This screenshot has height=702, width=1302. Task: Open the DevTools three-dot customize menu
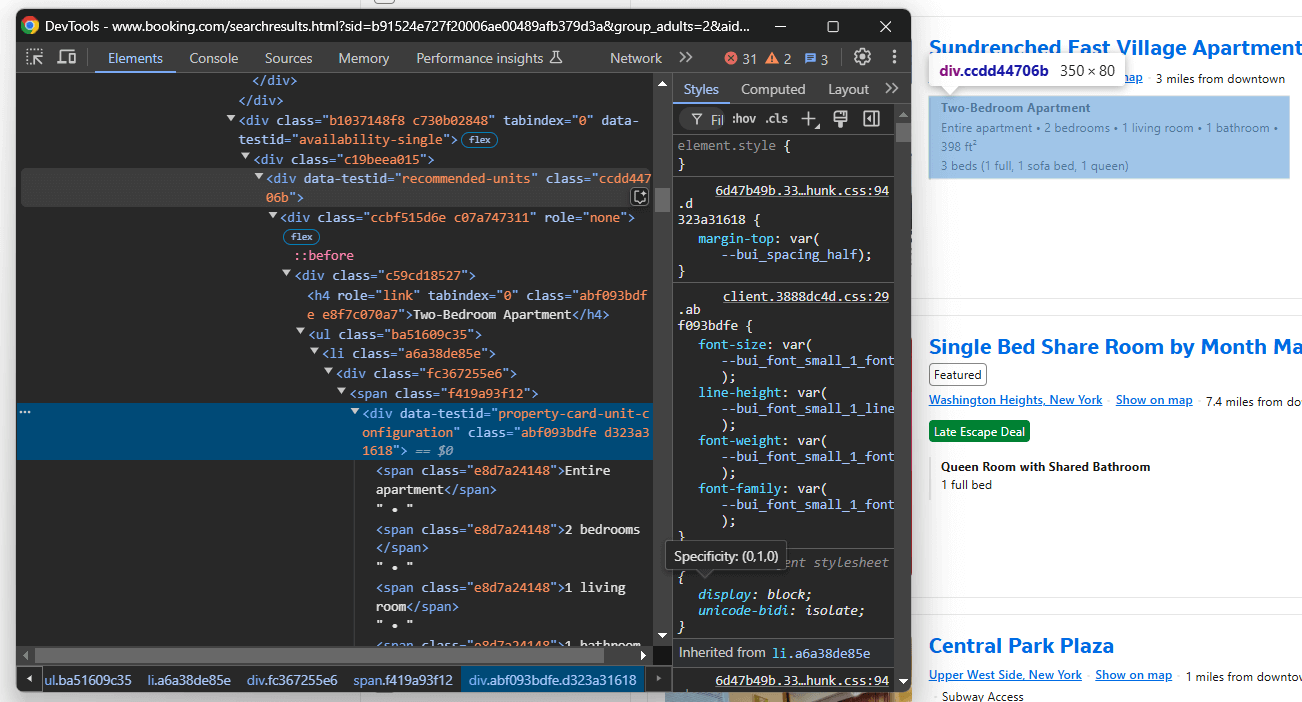[894, 58]
